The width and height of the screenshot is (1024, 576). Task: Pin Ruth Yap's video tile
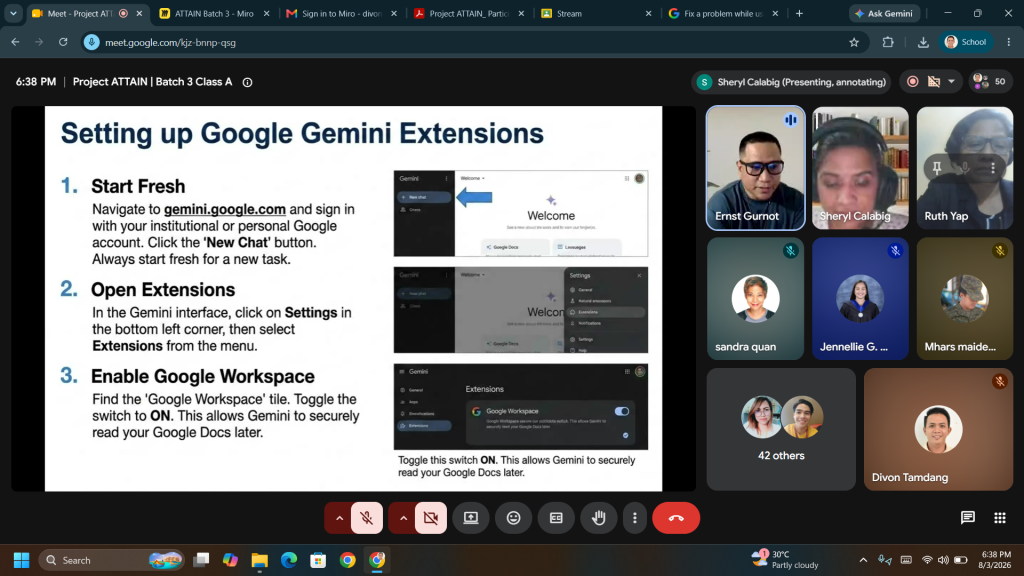pos(937,168)
